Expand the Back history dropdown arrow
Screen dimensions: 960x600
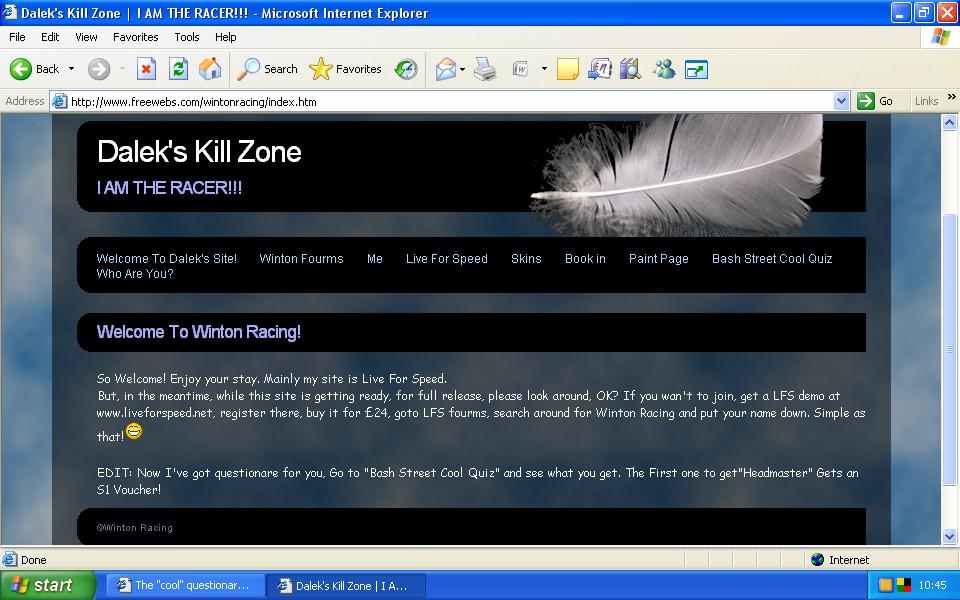pyautogui.click(x=72, y=69)
